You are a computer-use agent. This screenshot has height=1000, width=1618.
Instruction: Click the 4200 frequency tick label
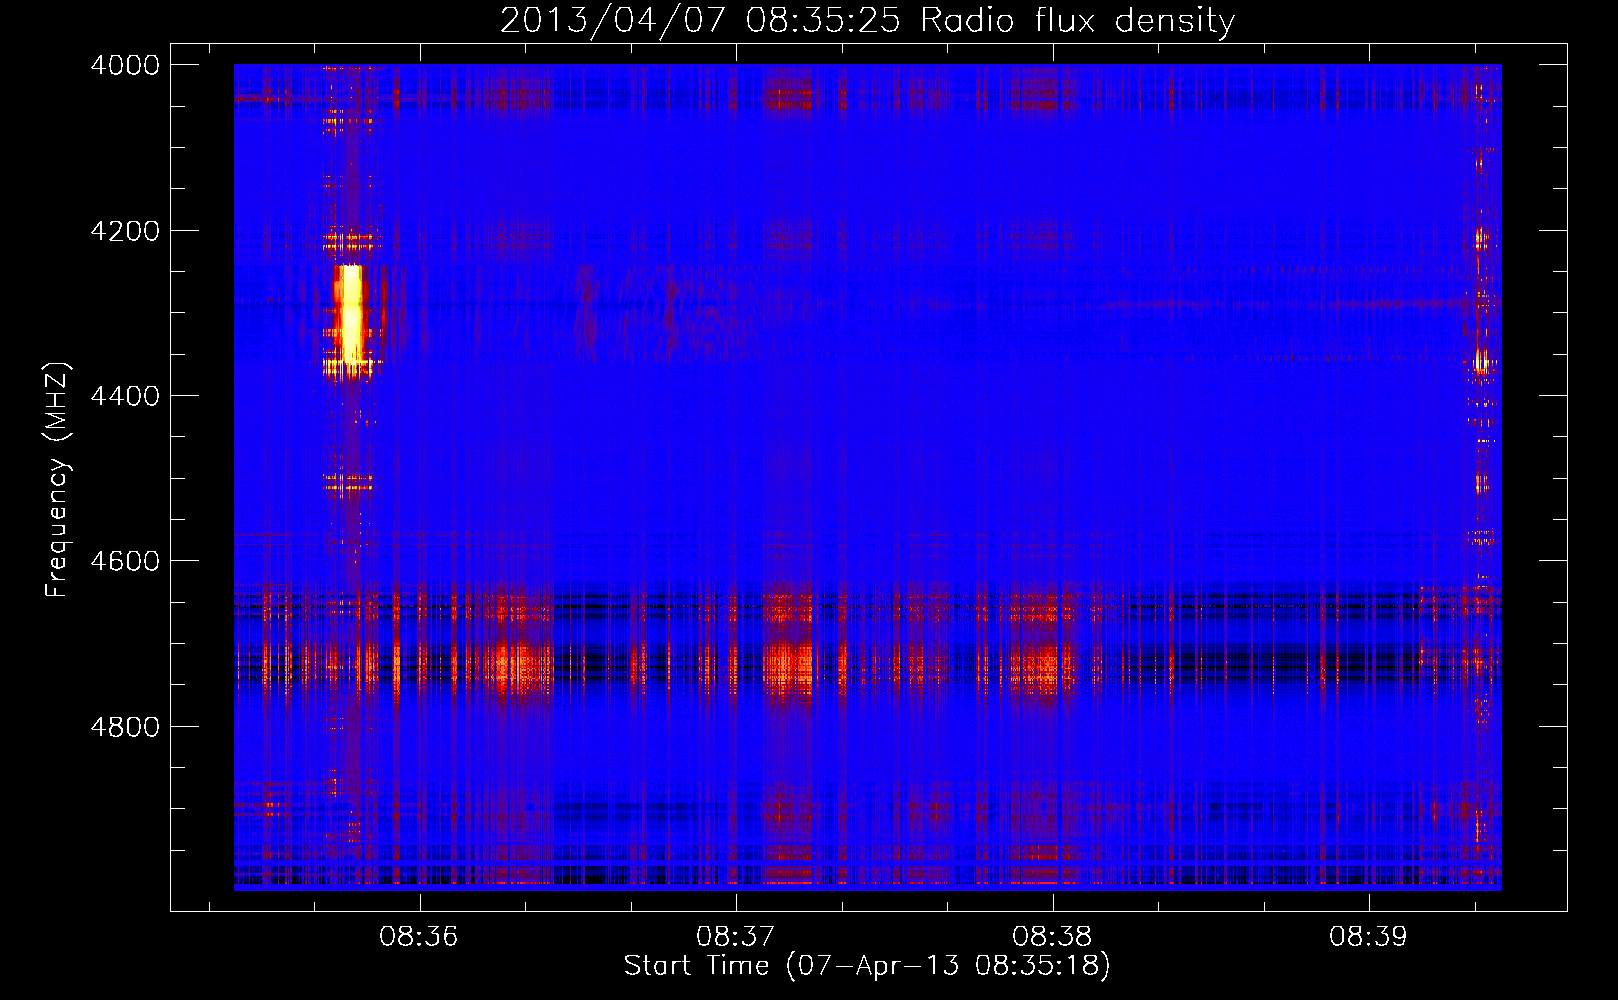click(x=125, y=231)
